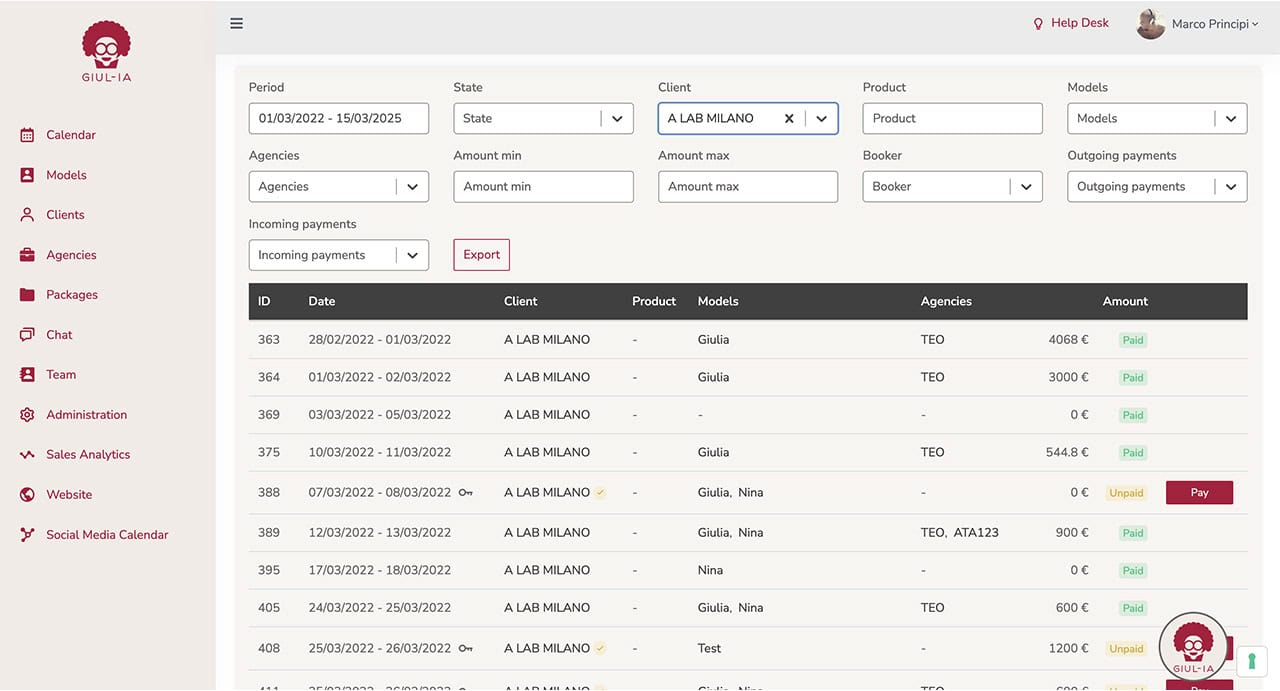The width and height of the screenshot is (1280, 691).
Task: Open Packages from the sidebar
Action: pos(72,295)
